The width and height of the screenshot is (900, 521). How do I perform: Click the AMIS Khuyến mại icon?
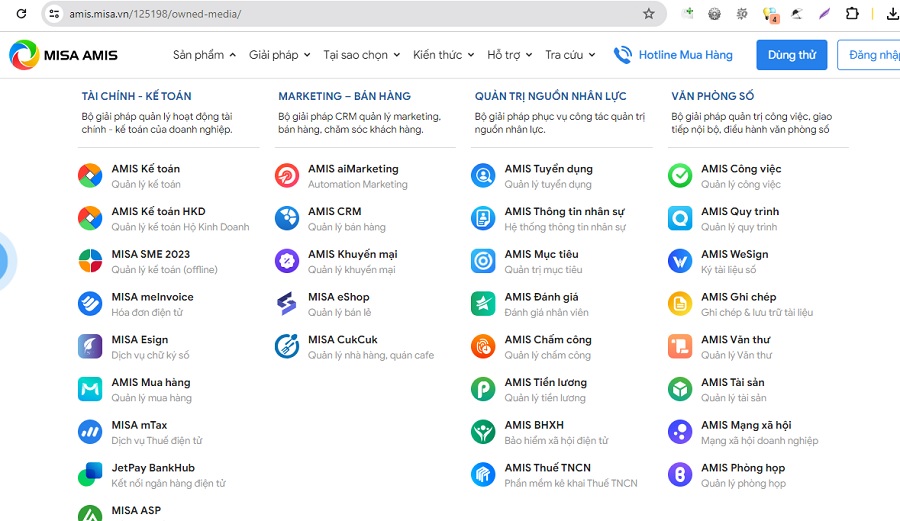(x=286, y=261)
